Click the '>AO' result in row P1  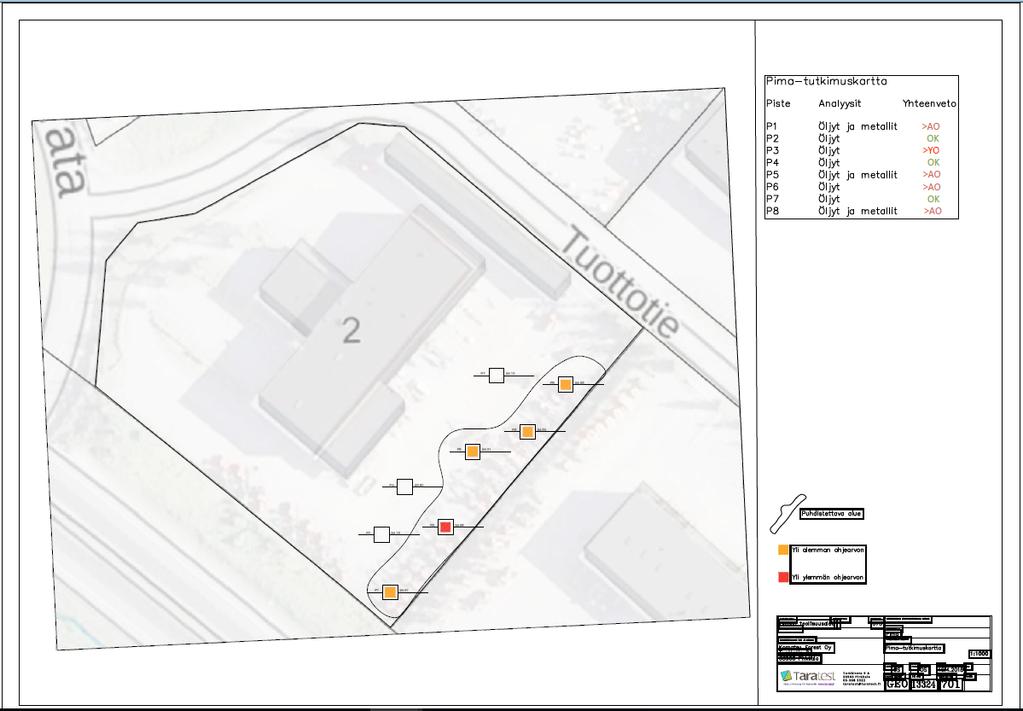pos(931,127)
